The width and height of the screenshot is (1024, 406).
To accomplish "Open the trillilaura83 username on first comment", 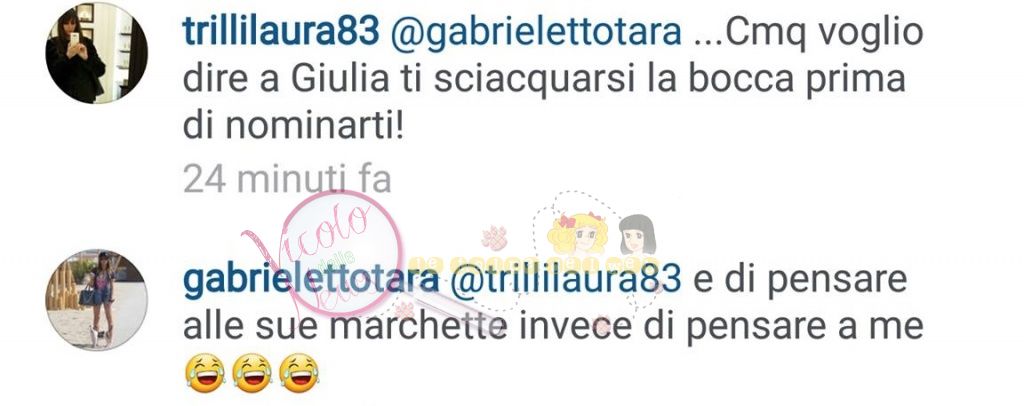I will point(281,33).
